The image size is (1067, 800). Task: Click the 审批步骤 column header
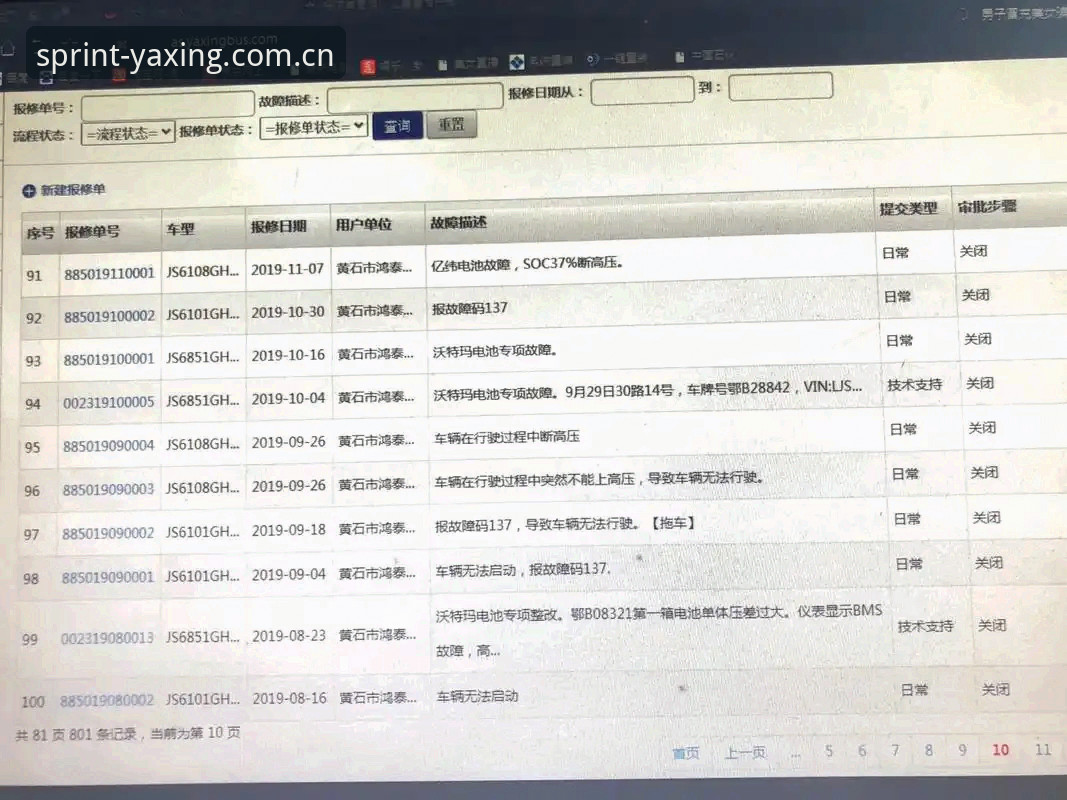point(987,206)
